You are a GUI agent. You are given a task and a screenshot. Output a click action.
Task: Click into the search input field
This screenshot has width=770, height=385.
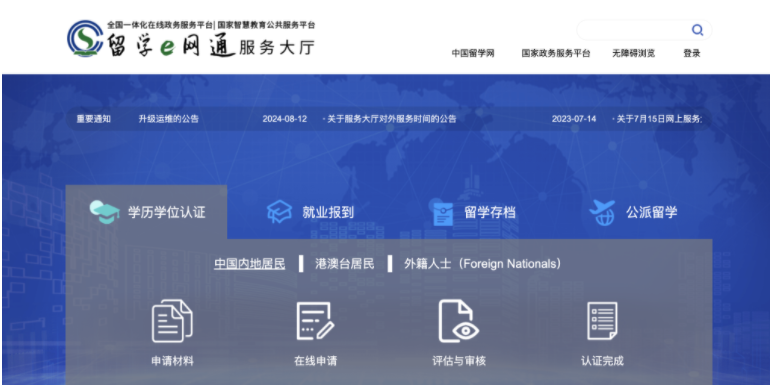[x=634, y=30]
